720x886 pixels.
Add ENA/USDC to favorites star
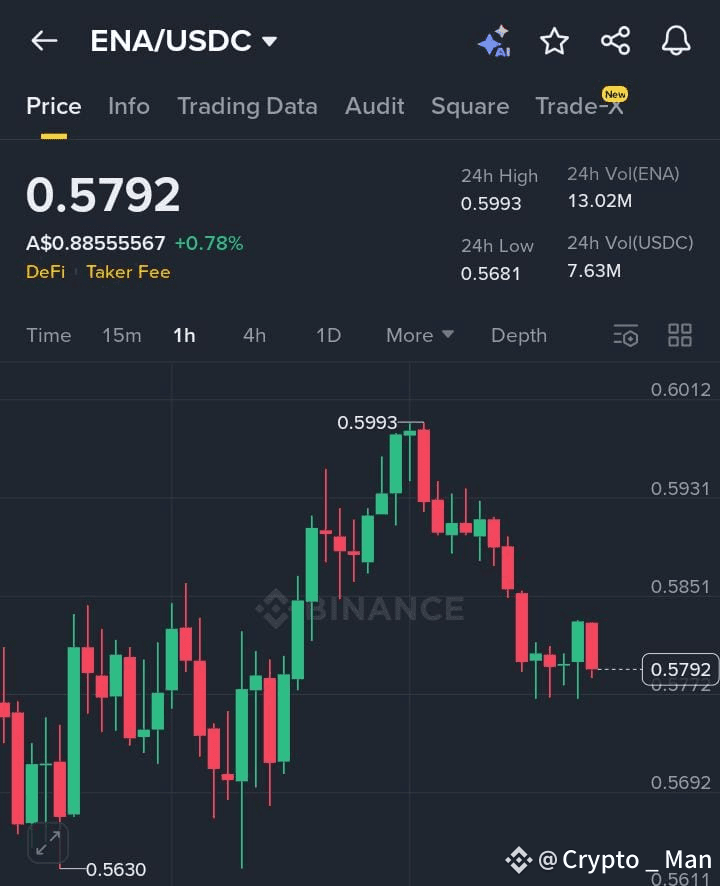pos(554,41)
